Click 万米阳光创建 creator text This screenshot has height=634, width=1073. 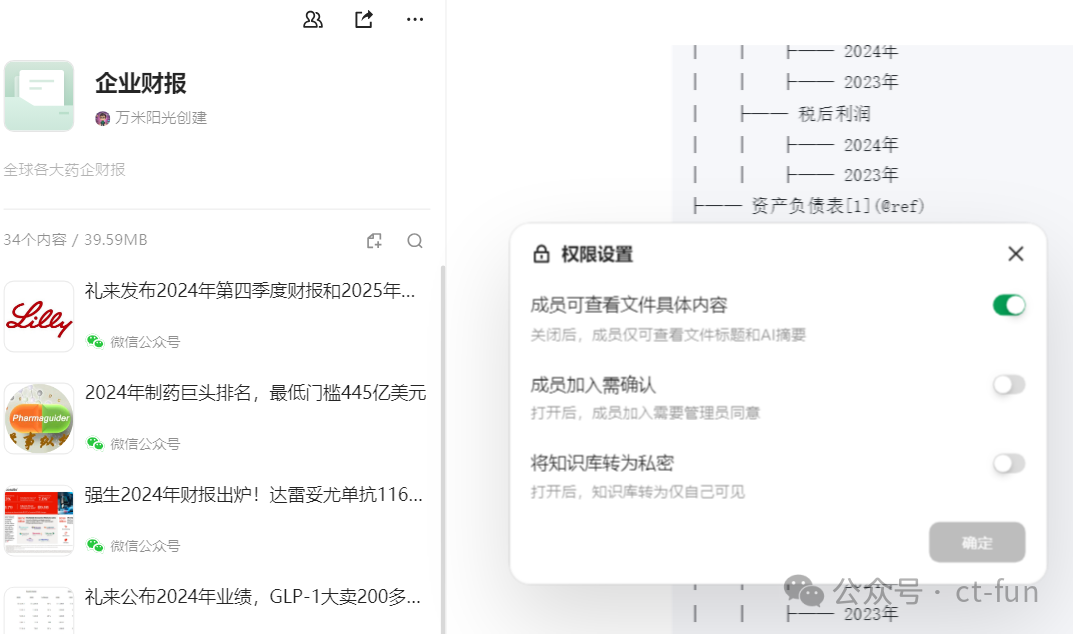tap(161, 118)
